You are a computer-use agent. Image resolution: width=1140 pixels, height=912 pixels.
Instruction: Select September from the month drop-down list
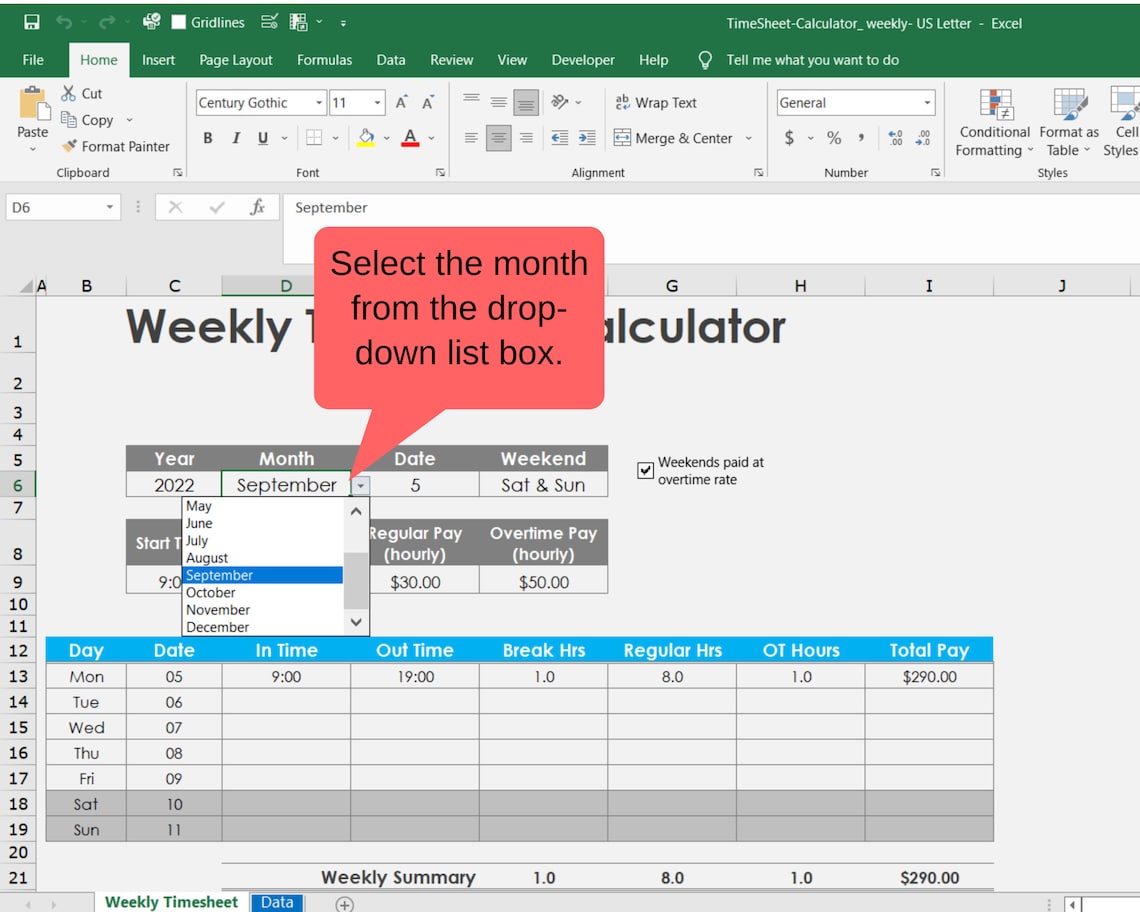pyautogui.click(x=219, y=575)
